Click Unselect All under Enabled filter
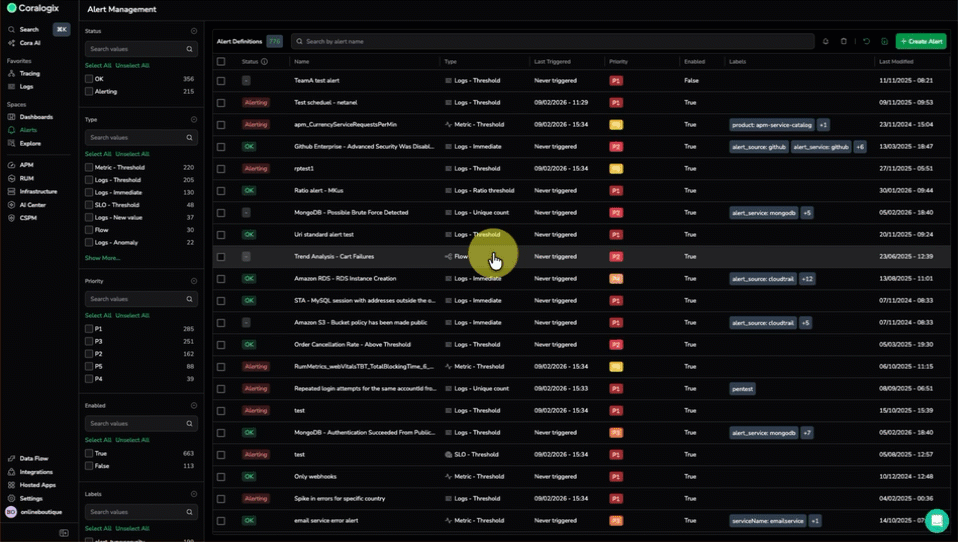Viewport: 958px width, 542px height. point(132,440)
